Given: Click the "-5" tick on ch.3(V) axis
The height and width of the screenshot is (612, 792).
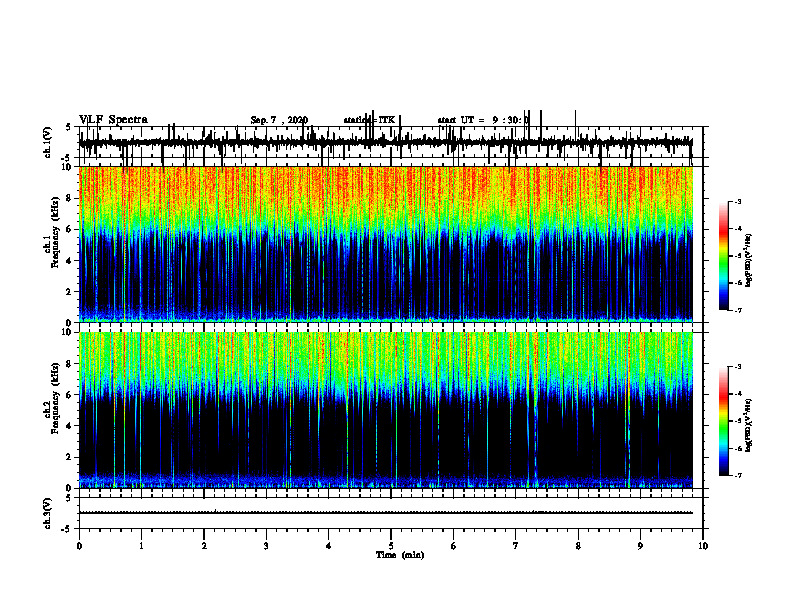Looking at the screenshot, I should pos(67,529).
